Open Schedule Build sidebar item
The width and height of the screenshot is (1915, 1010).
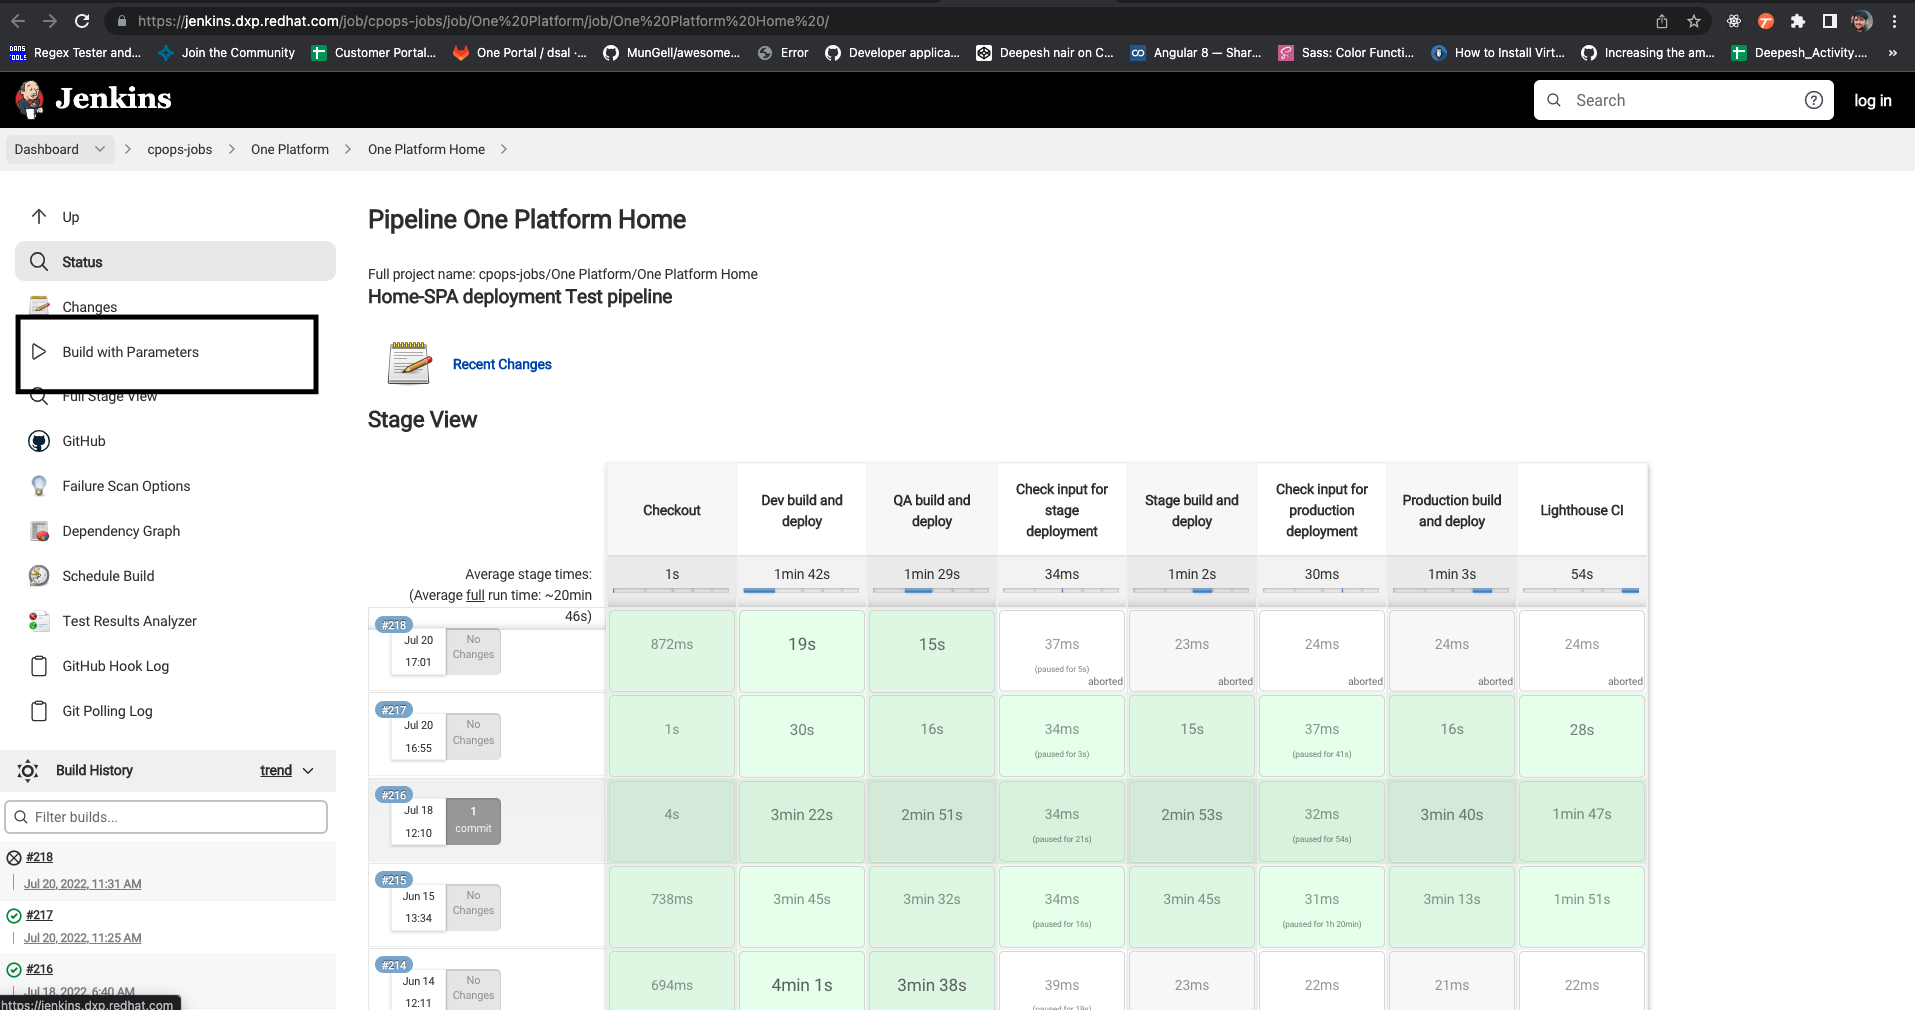108,576
